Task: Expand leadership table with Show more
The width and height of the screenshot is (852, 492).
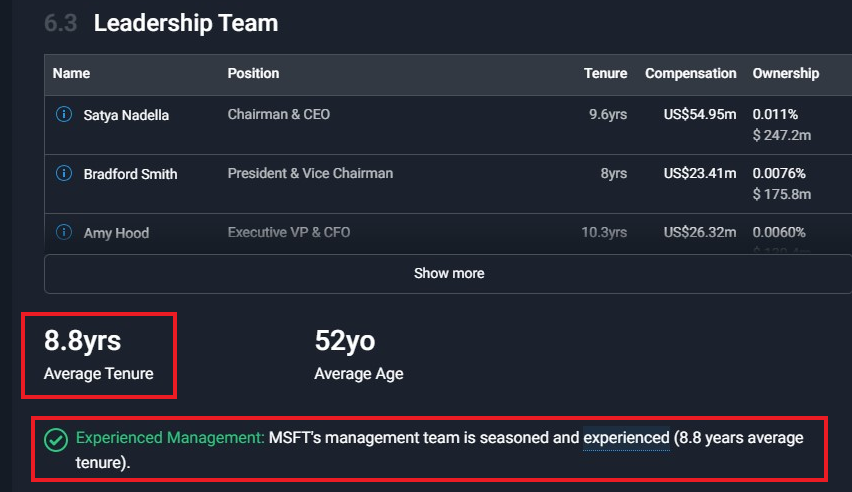Action: point(448,273)
